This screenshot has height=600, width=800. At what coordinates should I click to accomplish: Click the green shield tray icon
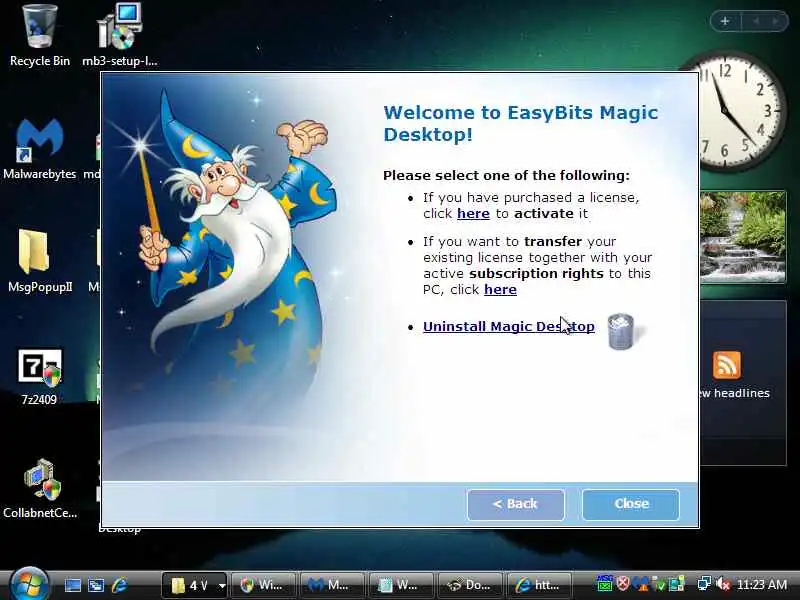(x=660, y=585)
